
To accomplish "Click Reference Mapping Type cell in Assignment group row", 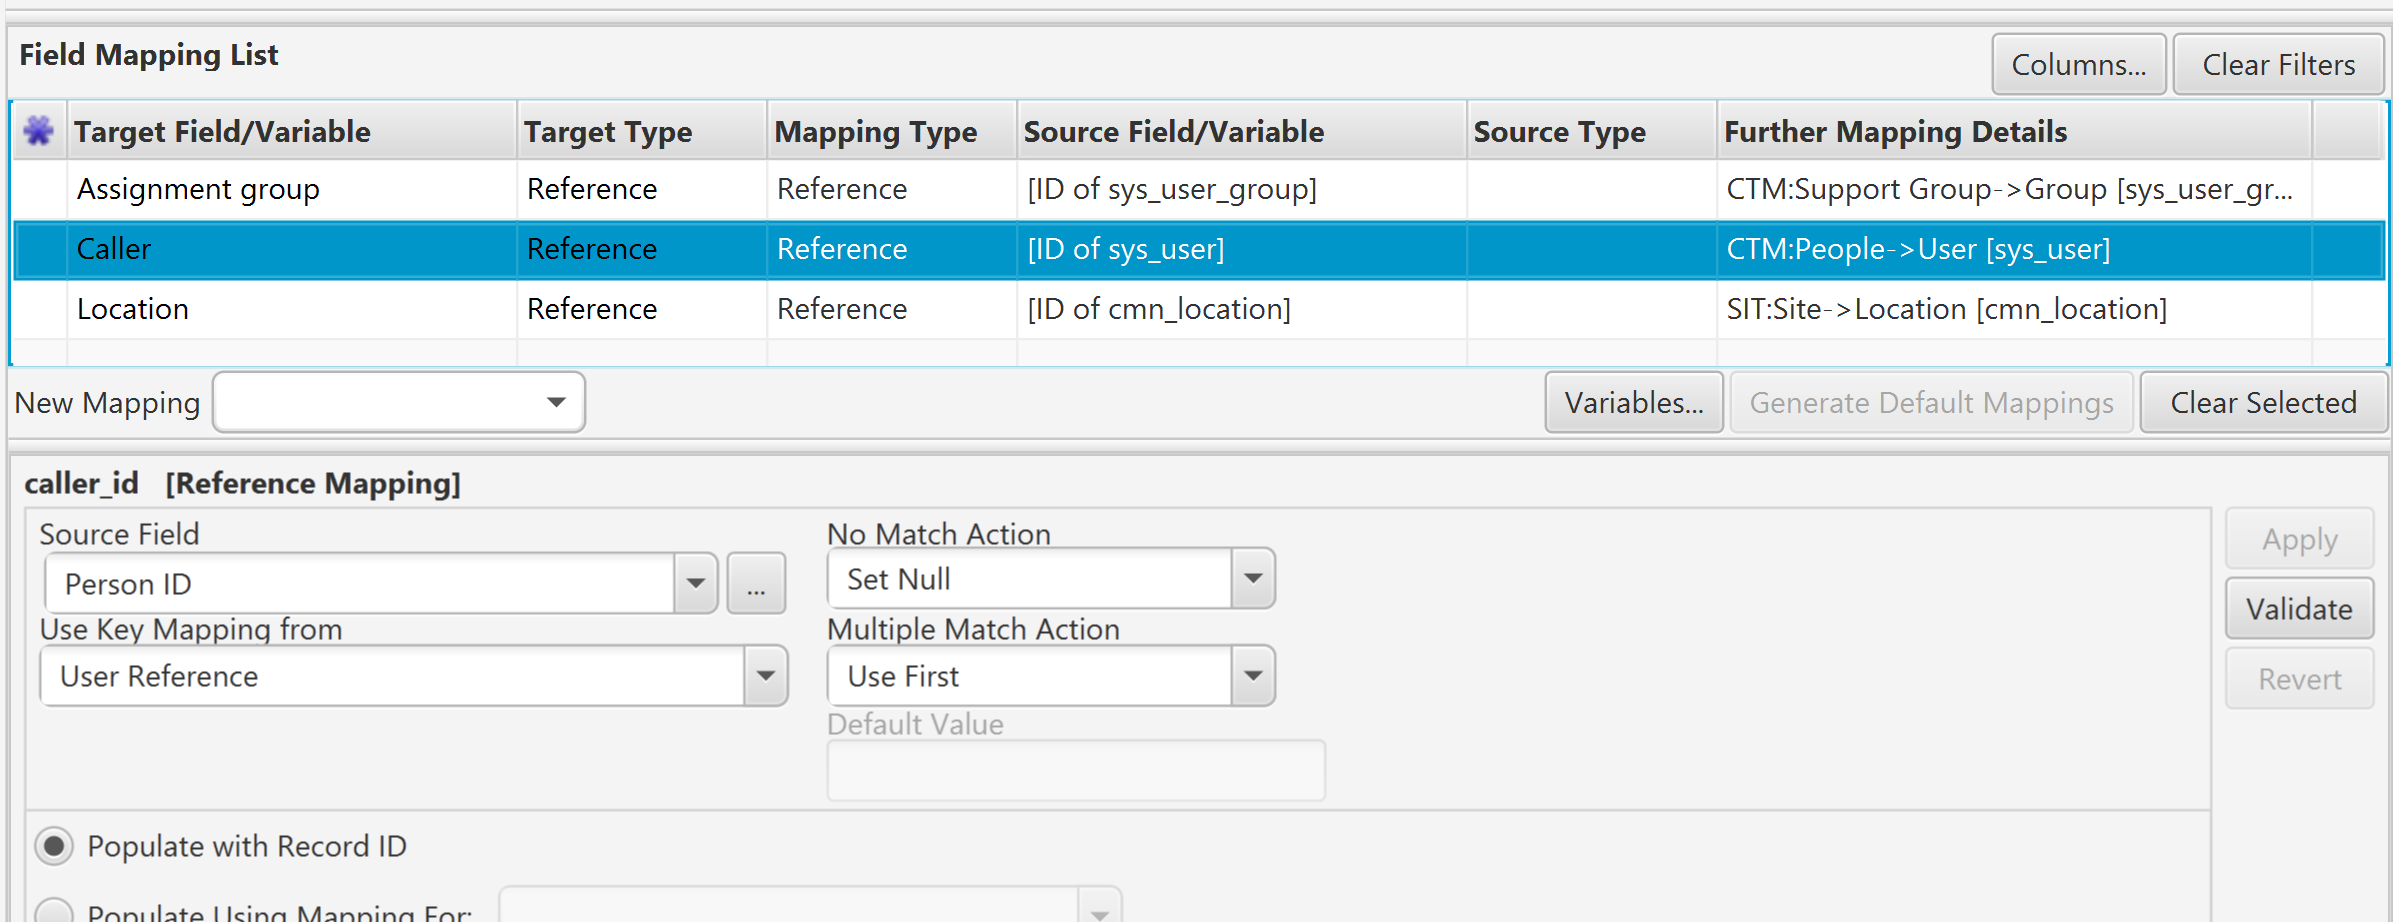I will click(x=892, y=189).
